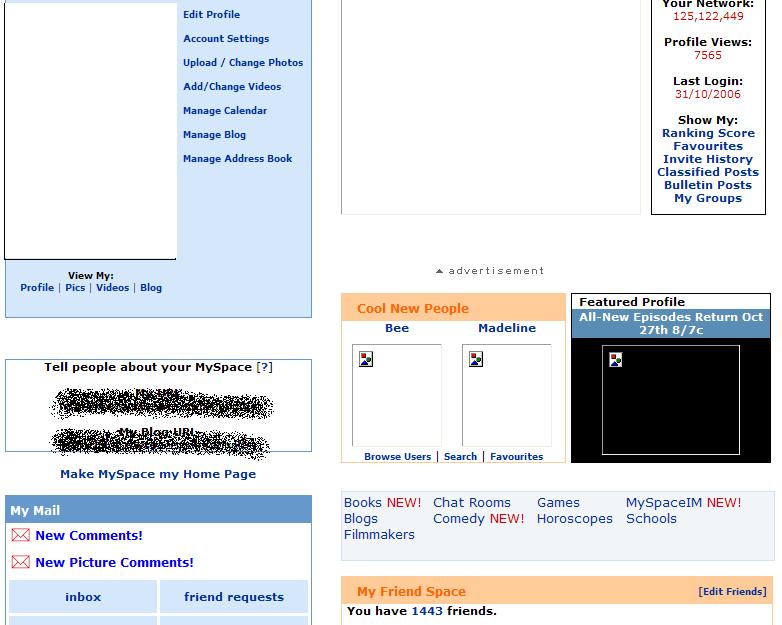Click the large profile photo placeholder

91,131
